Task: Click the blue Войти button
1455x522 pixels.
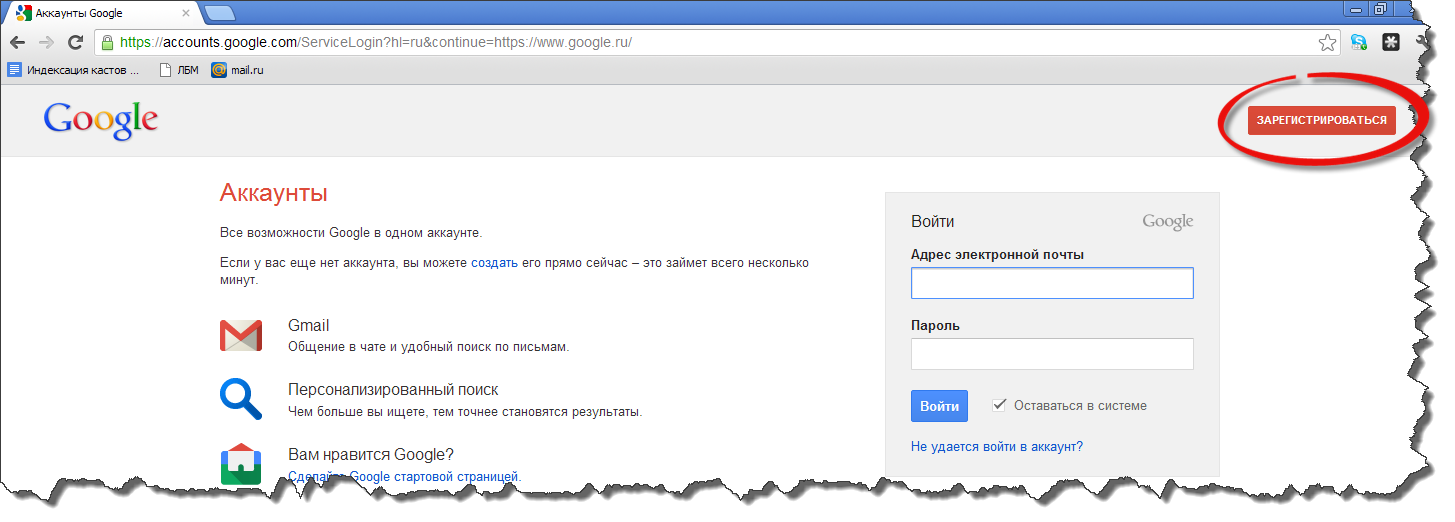Action: tap(939, 406)
